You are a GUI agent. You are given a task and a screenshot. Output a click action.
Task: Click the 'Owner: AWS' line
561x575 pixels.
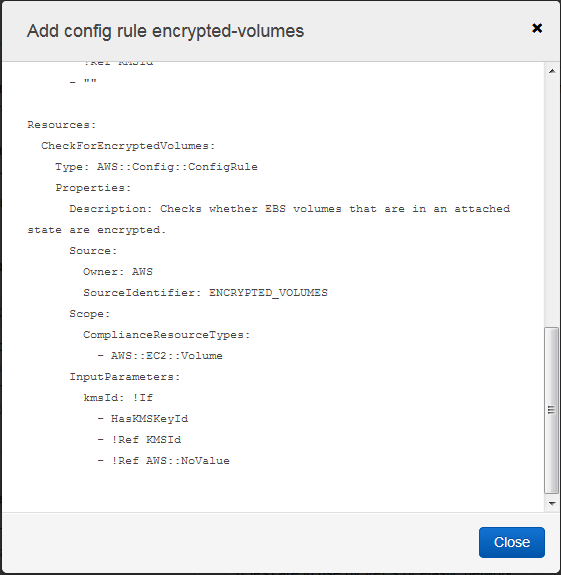coord(118,272)
